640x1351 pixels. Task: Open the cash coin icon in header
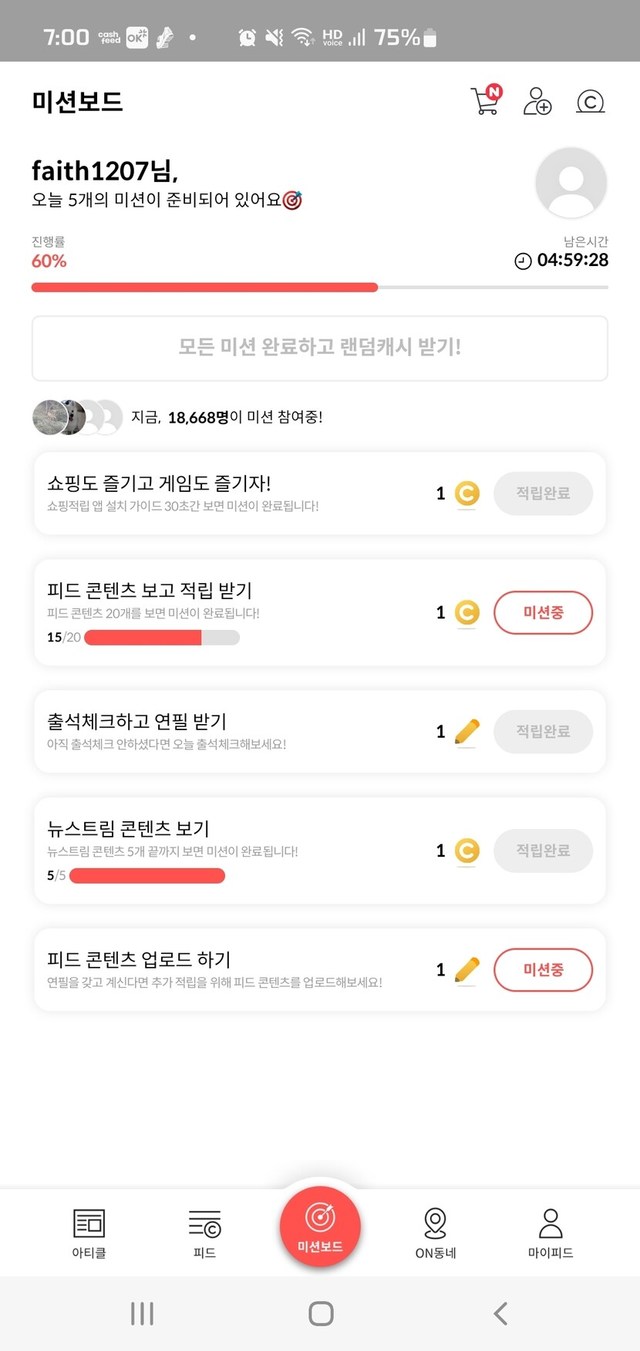click(591, 102)
